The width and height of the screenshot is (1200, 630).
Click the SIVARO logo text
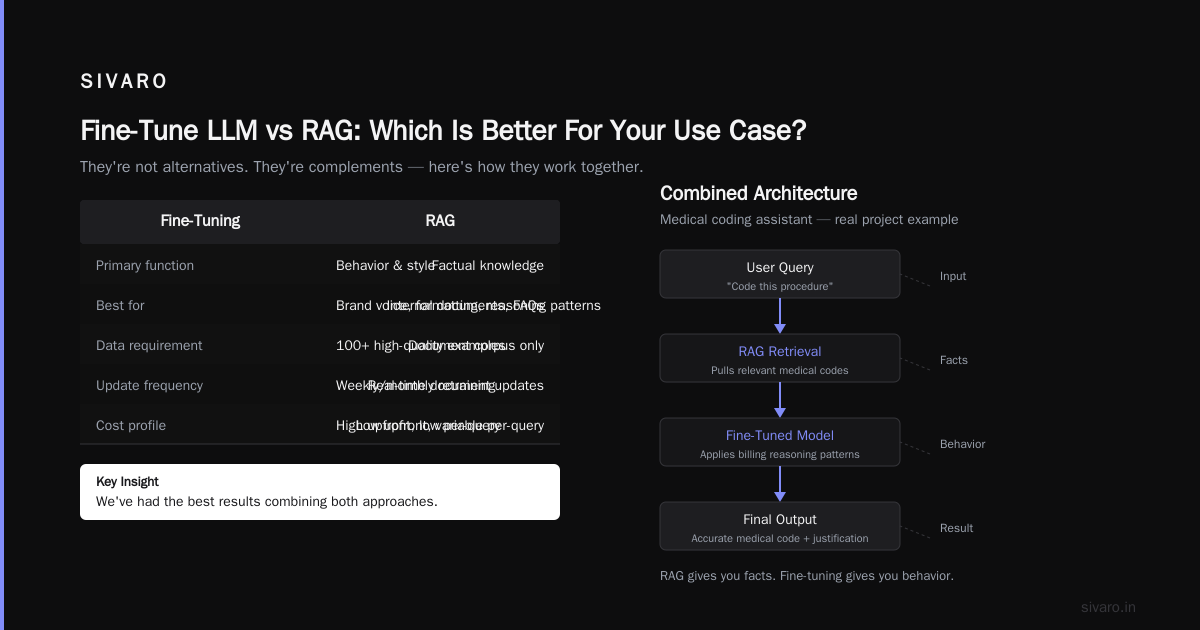124,81
